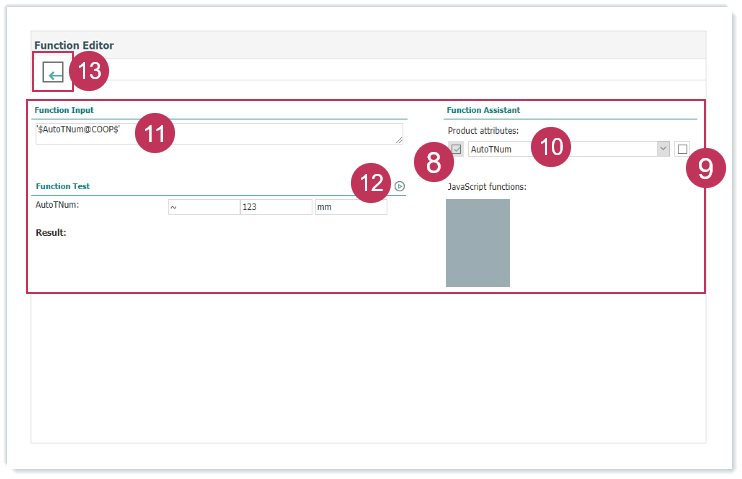Viewport: 742px width, 479px height.
Task: Click the resize handle of Function Input box
Action: pyautogui.click(x=400, y=141)
